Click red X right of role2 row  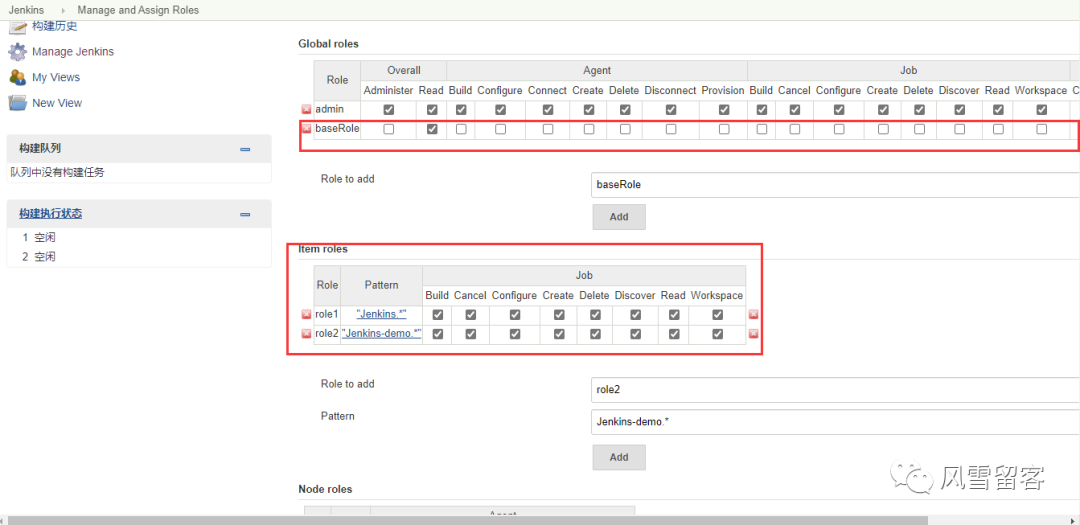(x=753, y=334)
